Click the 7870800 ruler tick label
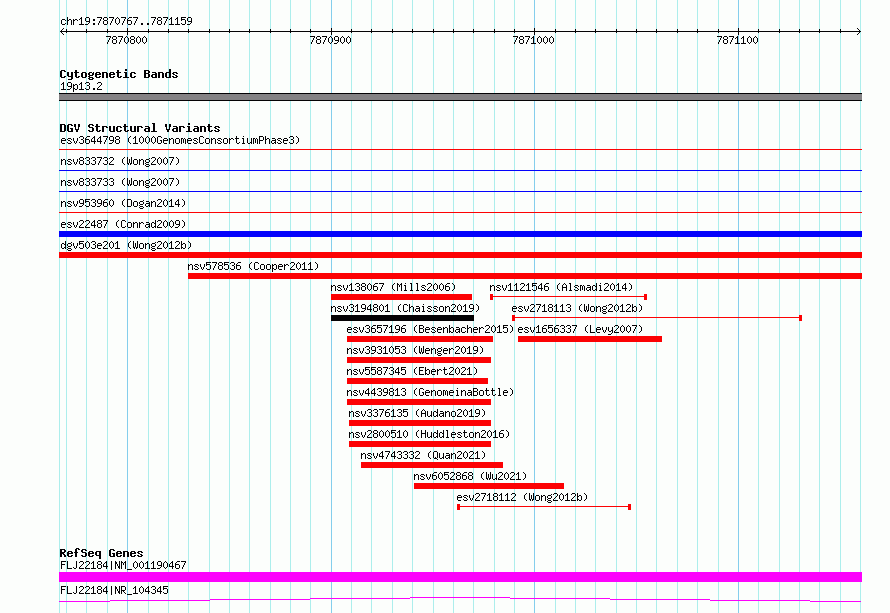This screenshot has width=890, height=613. 126,40
